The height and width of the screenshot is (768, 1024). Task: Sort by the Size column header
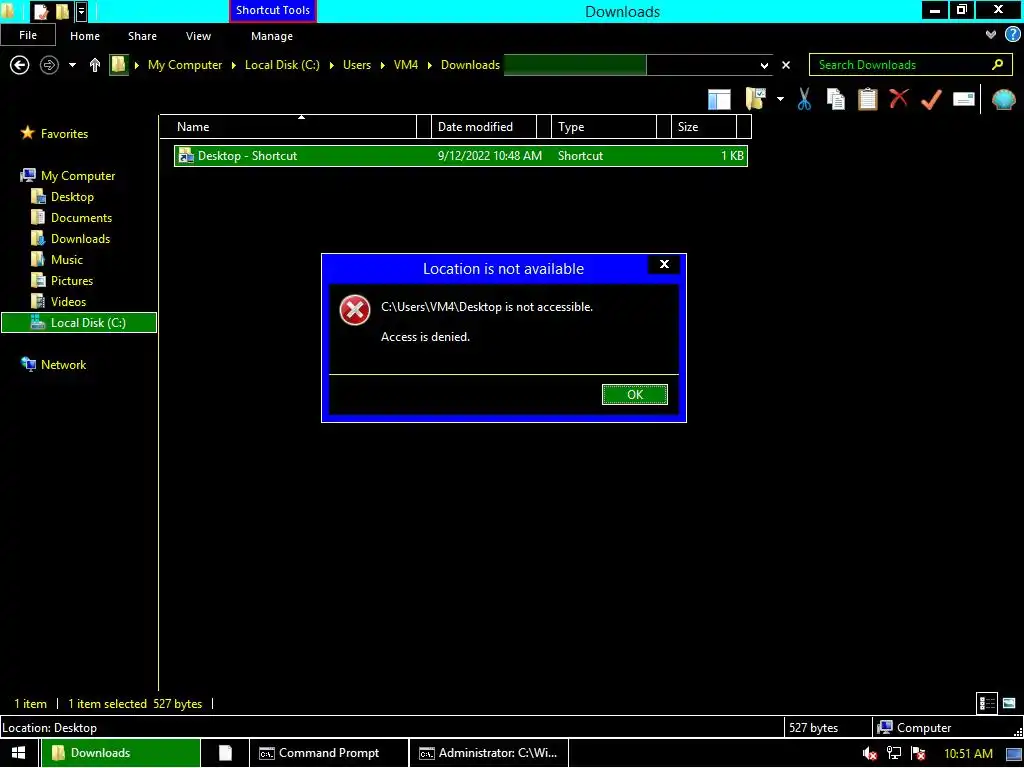point(704,127)
